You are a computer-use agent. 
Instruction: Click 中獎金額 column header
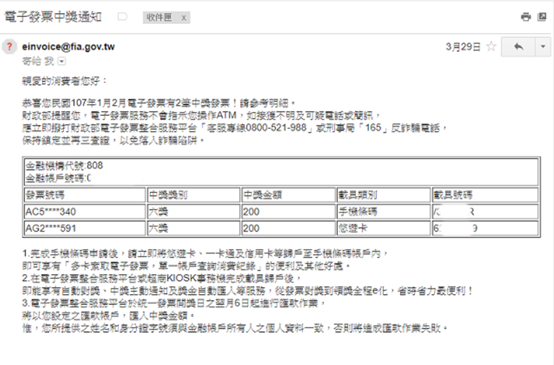click(x=288, y=195)
